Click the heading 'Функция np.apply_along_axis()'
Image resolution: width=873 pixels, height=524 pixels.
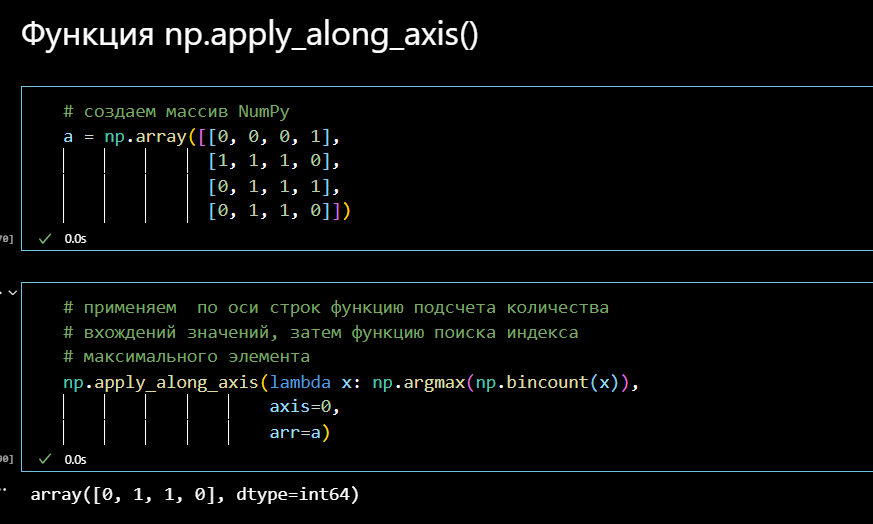click(x=250, y=36)
